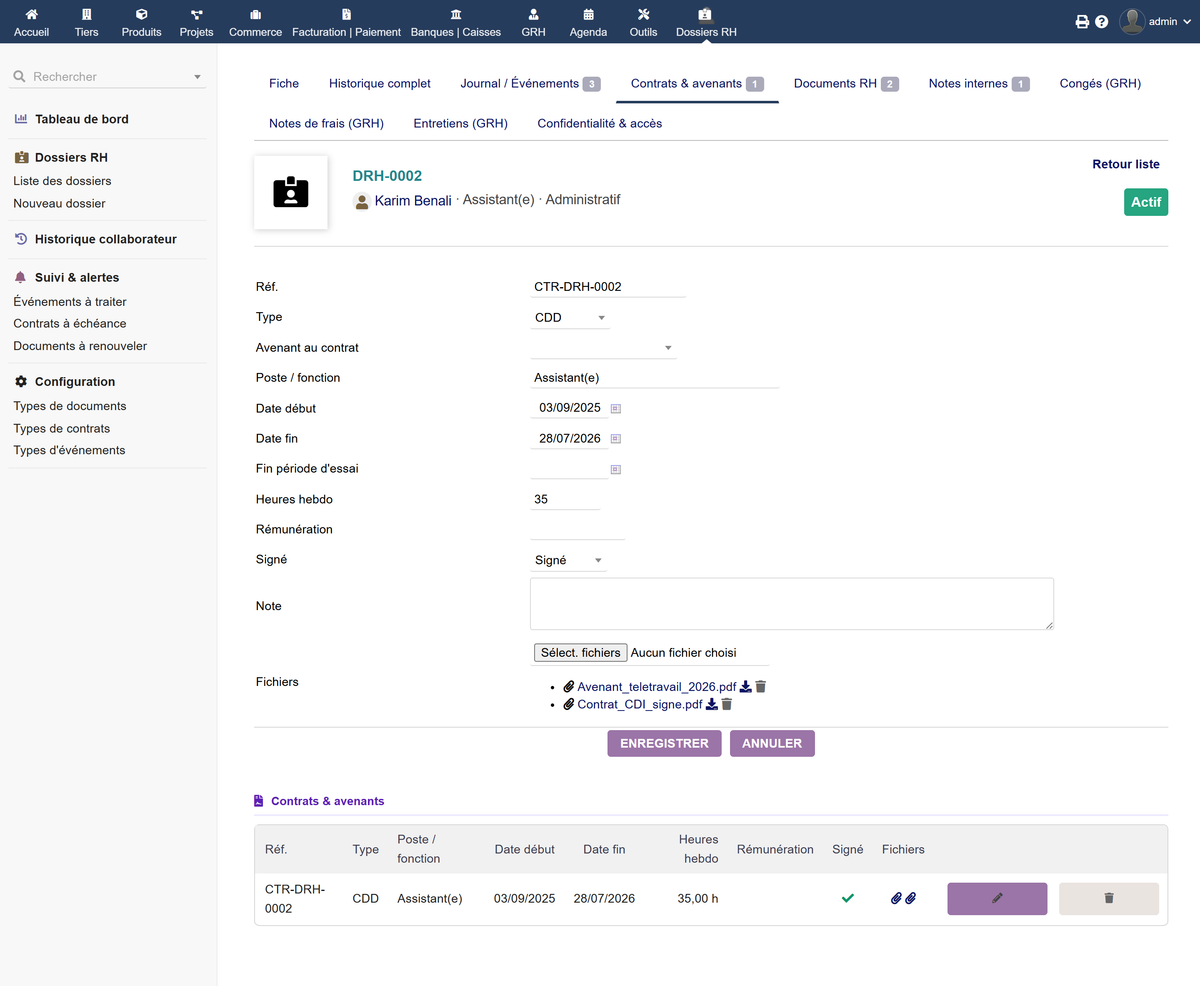Open Nouveau dossier in sidebar

[x=59, y=203]
